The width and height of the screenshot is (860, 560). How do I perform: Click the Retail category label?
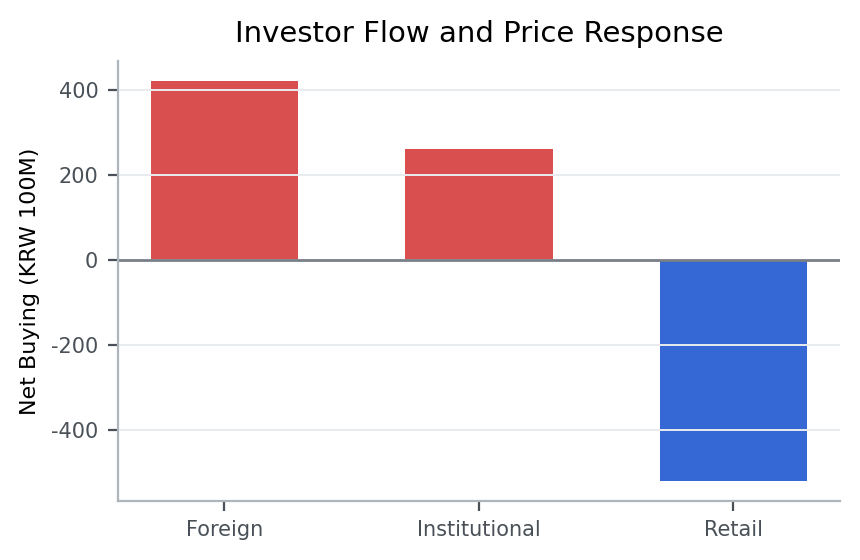[733, 529]
